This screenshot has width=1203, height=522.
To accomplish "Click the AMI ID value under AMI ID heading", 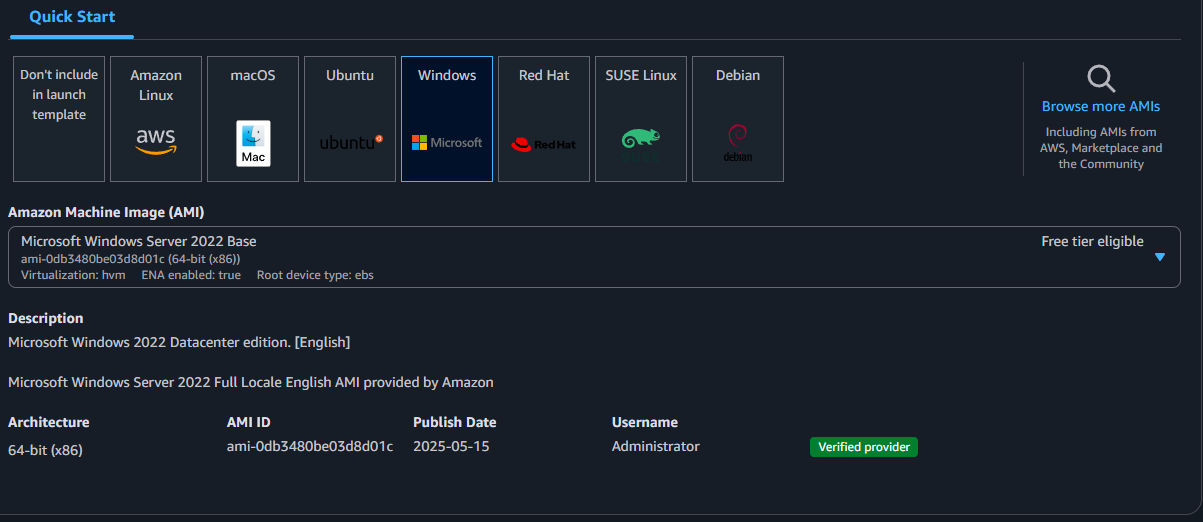I will [x=310, y=446].
